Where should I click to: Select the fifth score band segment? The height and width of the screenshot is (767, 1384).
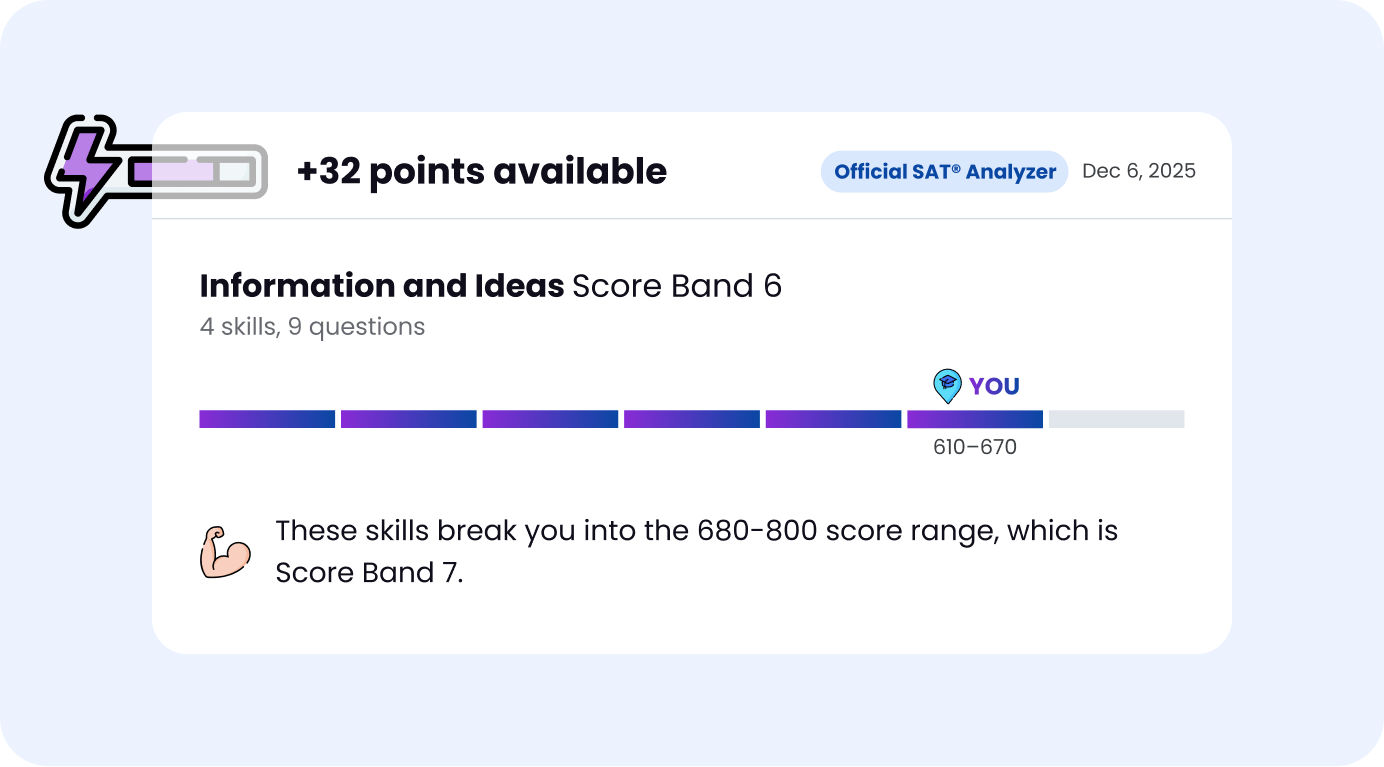tap(833, 419)
